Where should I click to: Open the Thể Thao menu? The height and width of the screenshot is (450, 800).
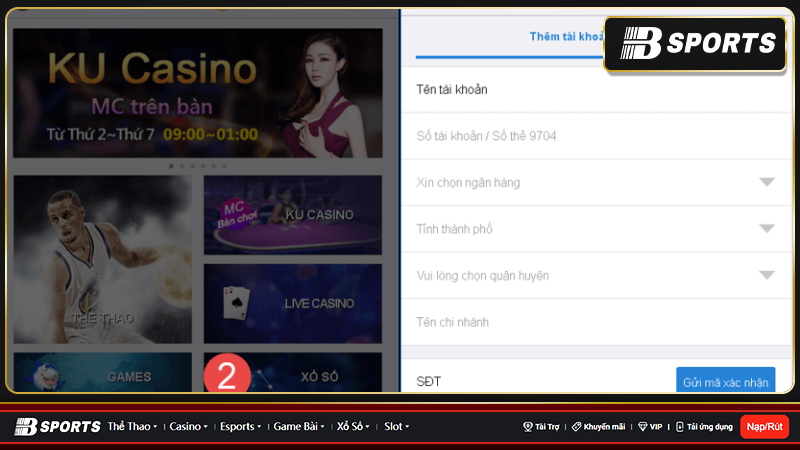[132, 427]
